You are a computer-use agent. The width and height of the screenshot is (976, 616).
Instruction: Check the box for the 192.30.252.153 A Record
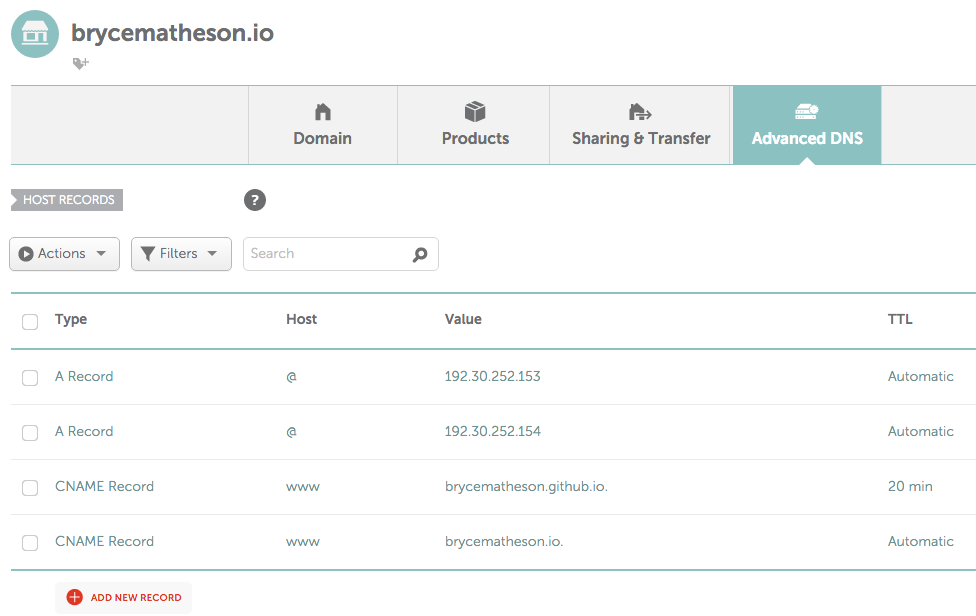pyautogui.click(x=30, y=376)
